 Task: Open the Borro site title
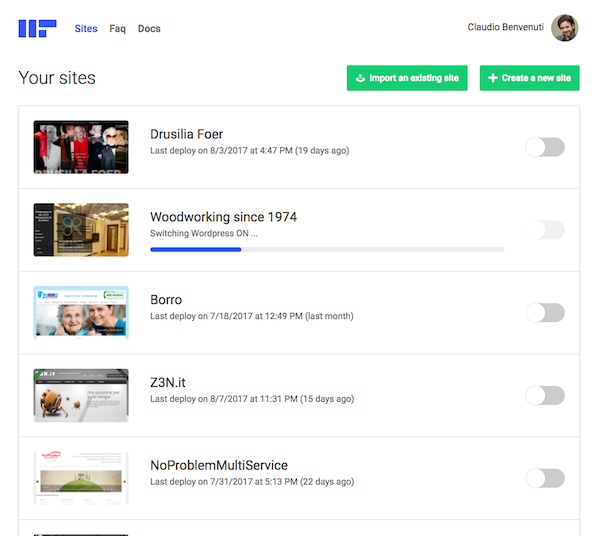(x=166, y=300)
